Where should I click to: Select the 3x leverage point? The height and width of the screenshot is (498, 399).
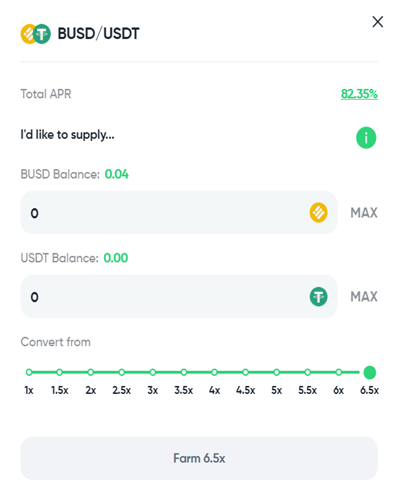point(153,372)
